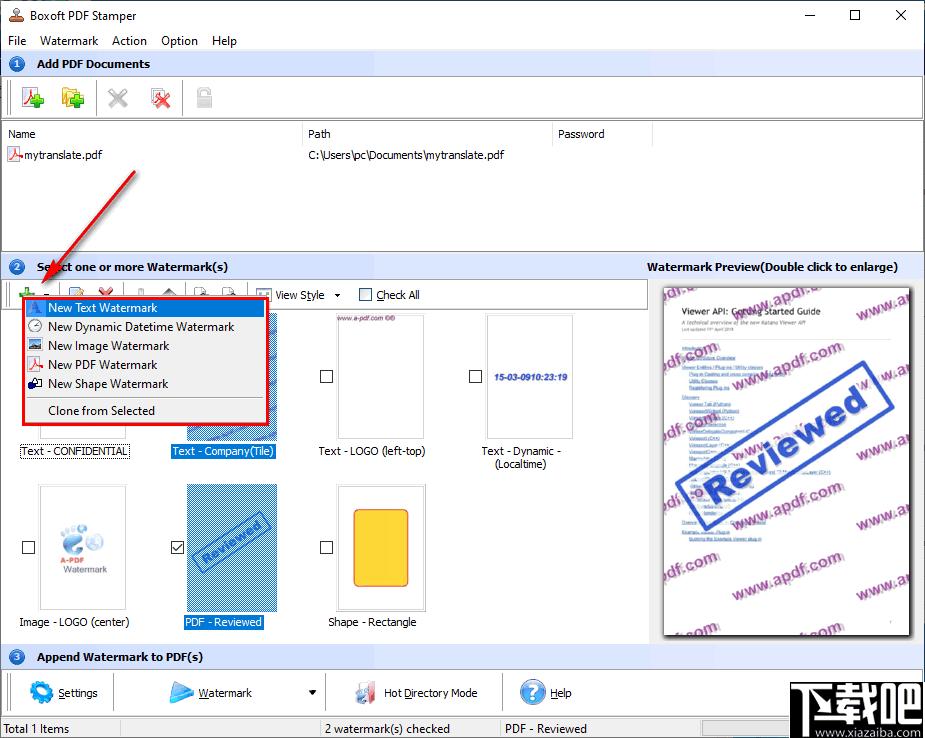The width and height of the screenshot is (925, 738).
Task: Click '2 watermark(s) checked' status text
Action: tap(387, 729)
